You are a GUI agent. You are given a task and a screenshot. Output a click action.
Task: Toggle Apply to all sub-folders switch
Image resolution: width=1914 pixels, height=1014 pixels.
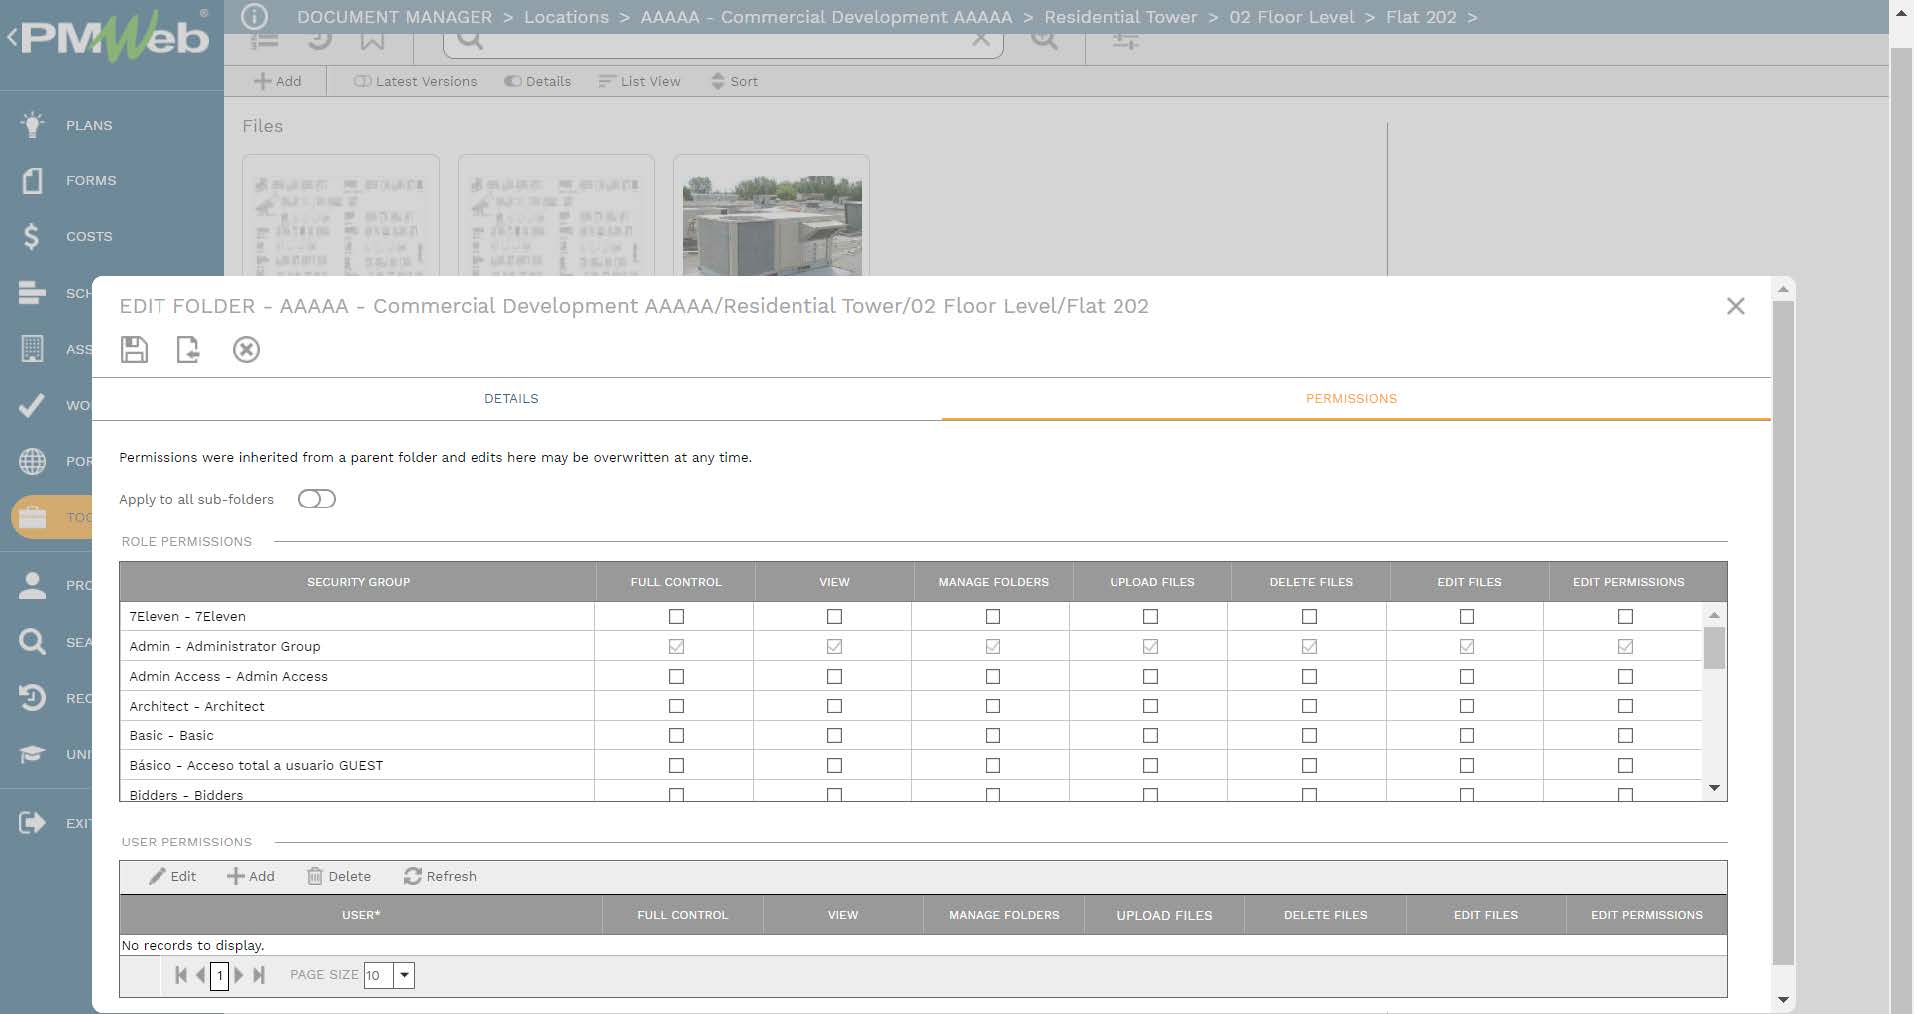click(316, 499)
